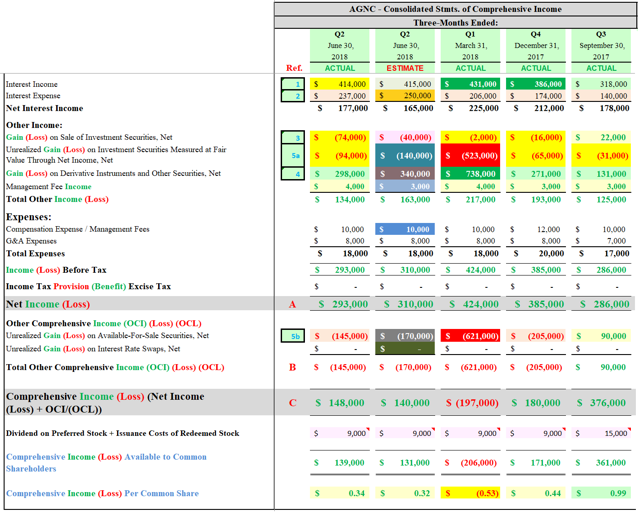Select the yellow (0.53) per share cell
Screen dimensions: 640x514
pos(470,493)
